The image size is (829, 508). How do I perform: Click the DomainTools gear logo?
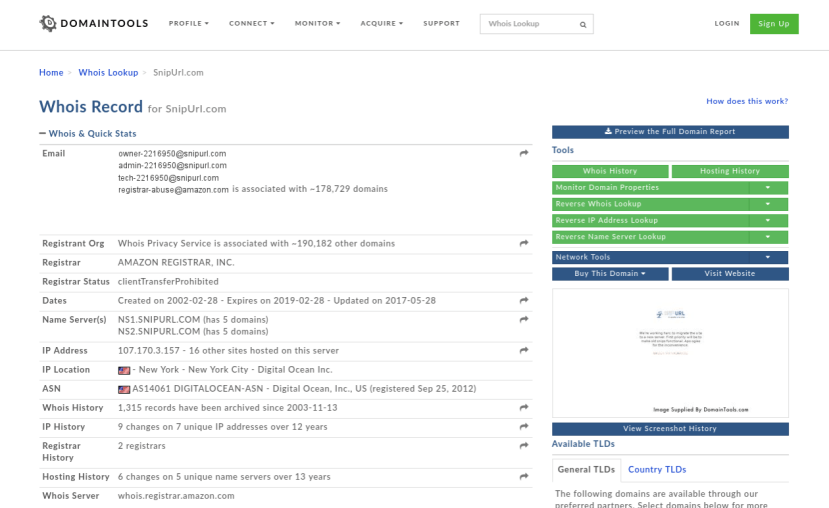48,23
